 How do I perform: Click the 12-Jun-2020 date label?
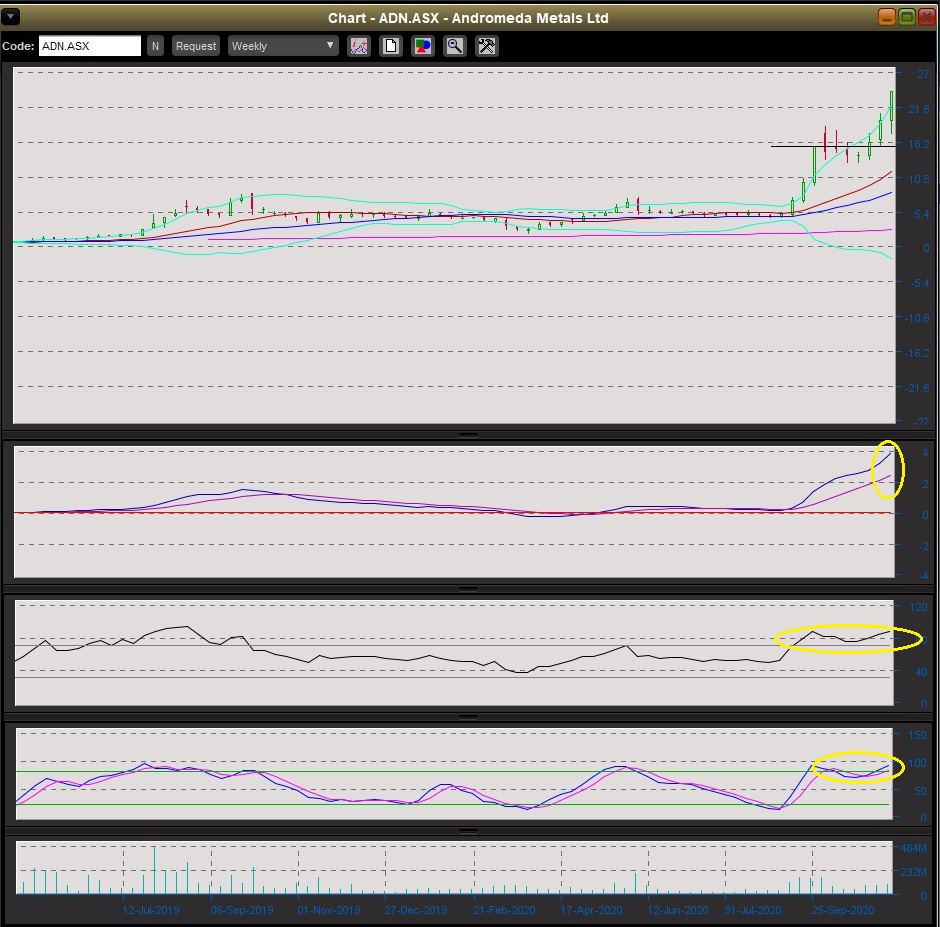[677, 910]
